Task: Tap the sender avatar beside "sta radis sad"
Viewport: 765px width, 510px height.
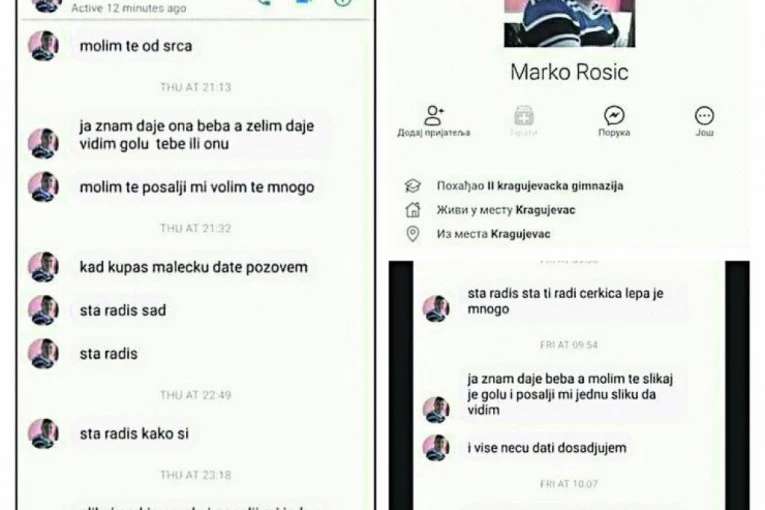Action: point(43,310)
